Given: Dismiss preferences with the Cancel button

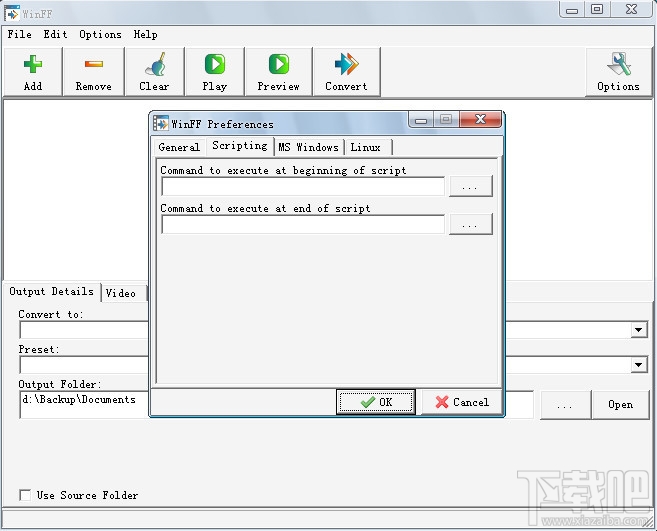Looking at the screenshot, I should pos(462,402).
